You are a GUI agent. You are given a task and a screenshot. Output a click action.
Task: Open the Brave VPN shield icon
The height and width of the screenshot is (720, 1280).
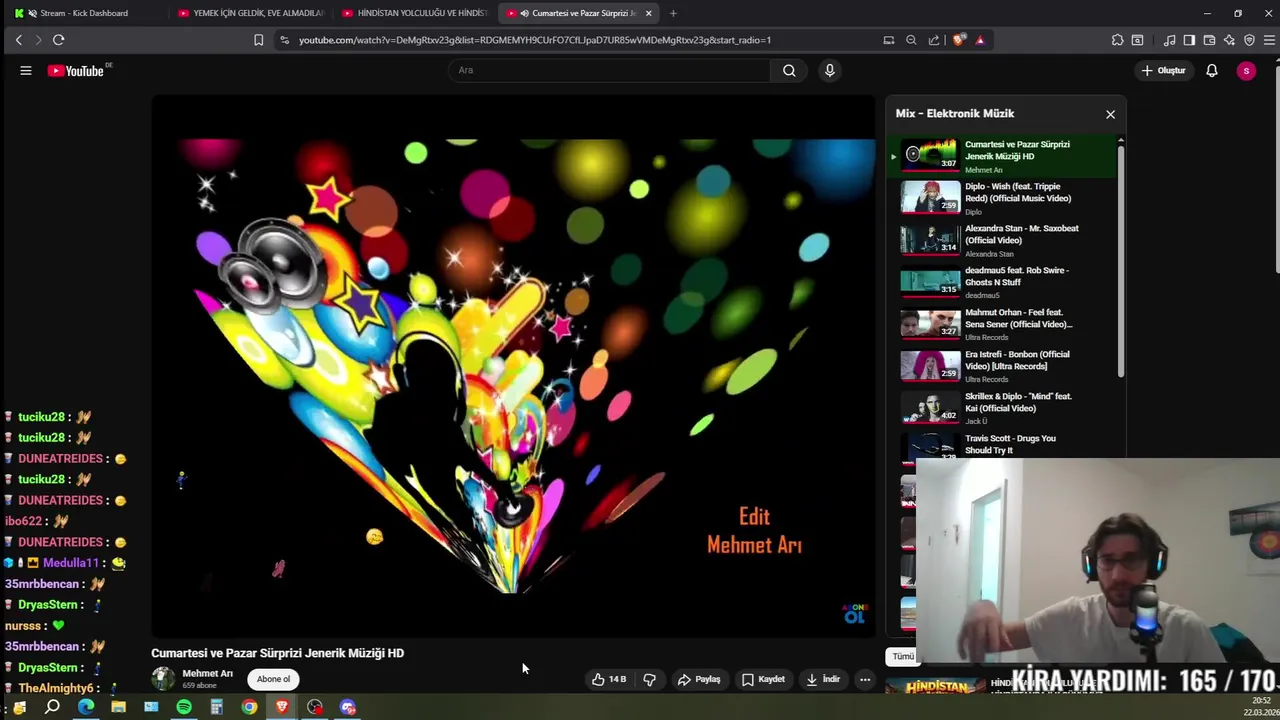pyautogui.click(x=1249, y=40)
